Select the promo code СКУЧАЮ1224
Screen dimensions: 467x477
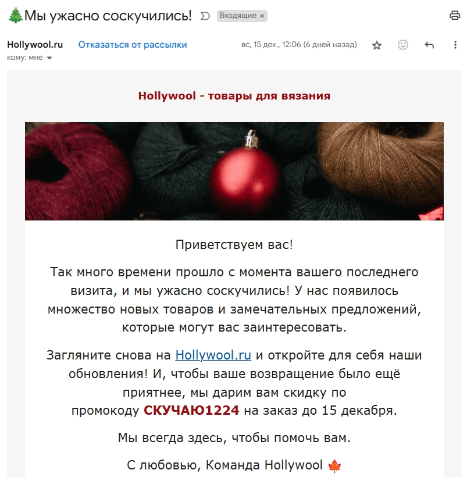coord(191,410)
